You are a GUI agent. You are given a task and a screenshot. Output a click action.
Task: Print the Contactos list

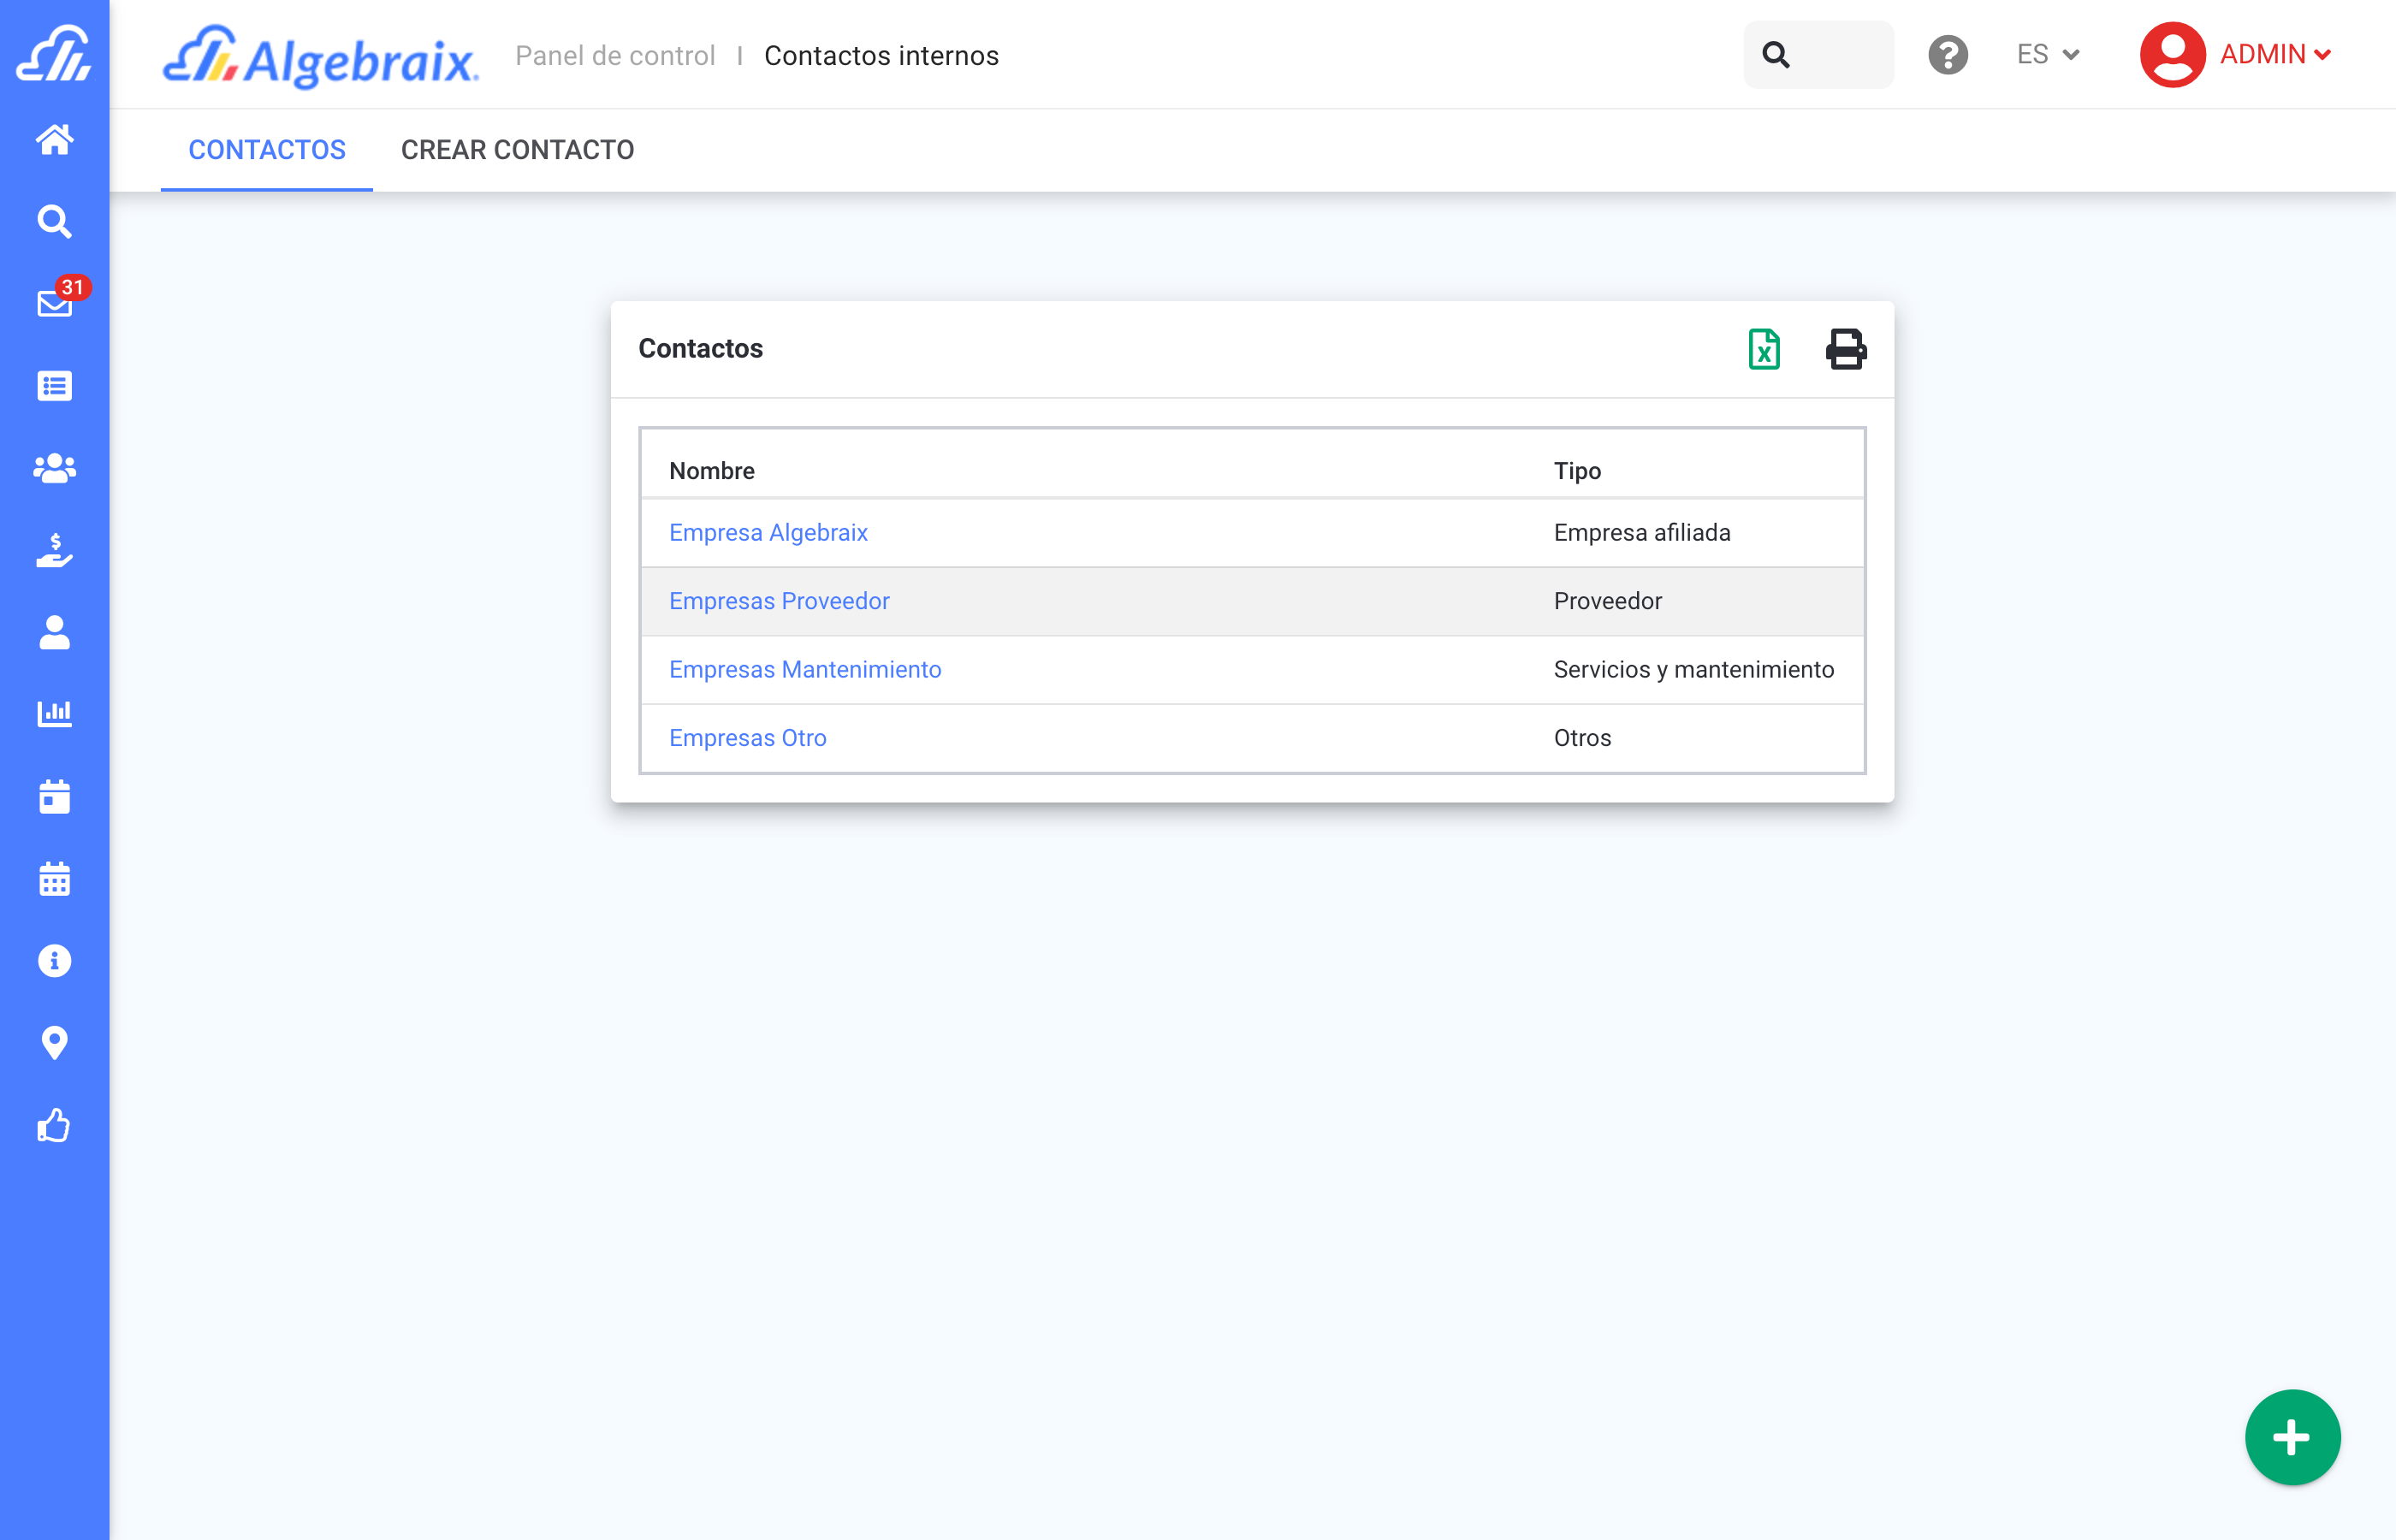pyautogui.click(x=1845, y=349)
